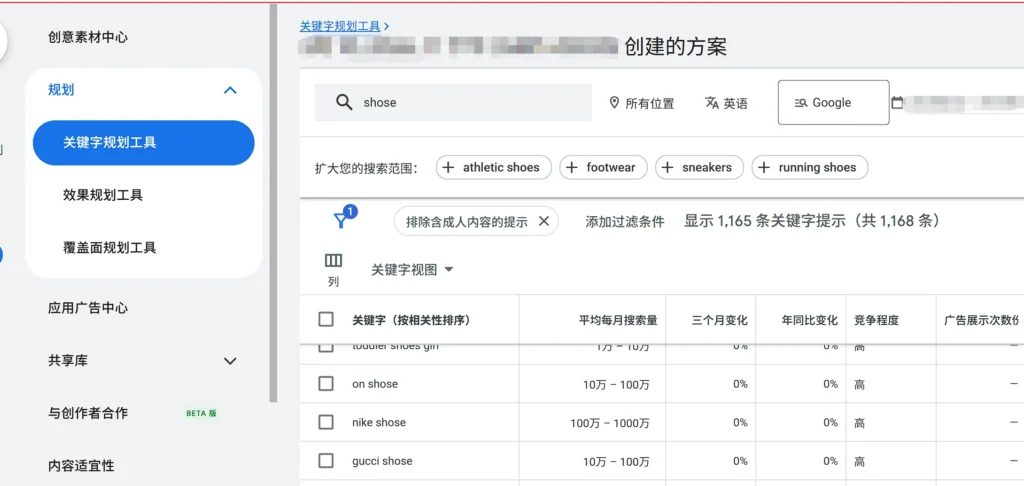The width and height of the screenshot is (1024, 486).
Task: Open 与创作者合作 in sidebar
Action: tap(88, 413)
